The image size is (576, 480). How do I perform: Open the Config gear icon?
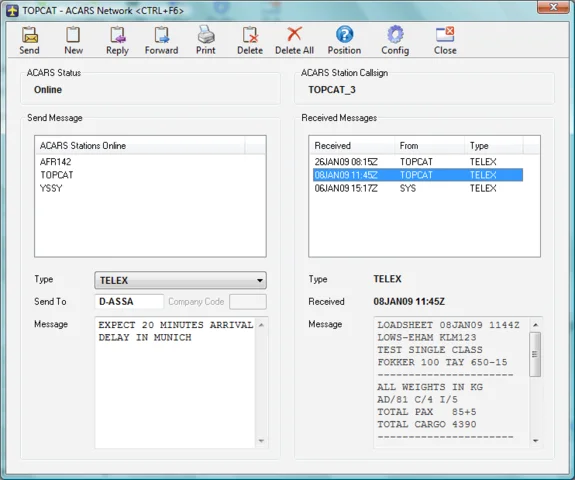point(395,40)
